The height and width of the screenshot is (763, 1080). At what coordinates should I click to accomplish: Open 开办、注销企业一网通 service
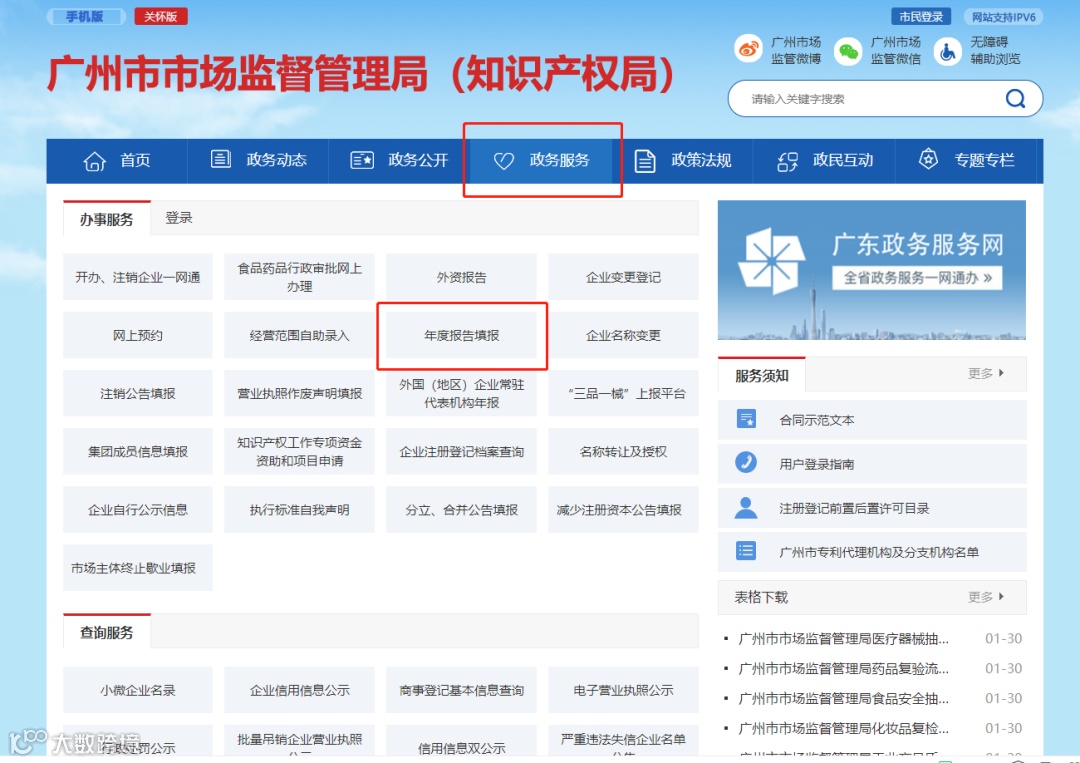(x=138, y=278)
